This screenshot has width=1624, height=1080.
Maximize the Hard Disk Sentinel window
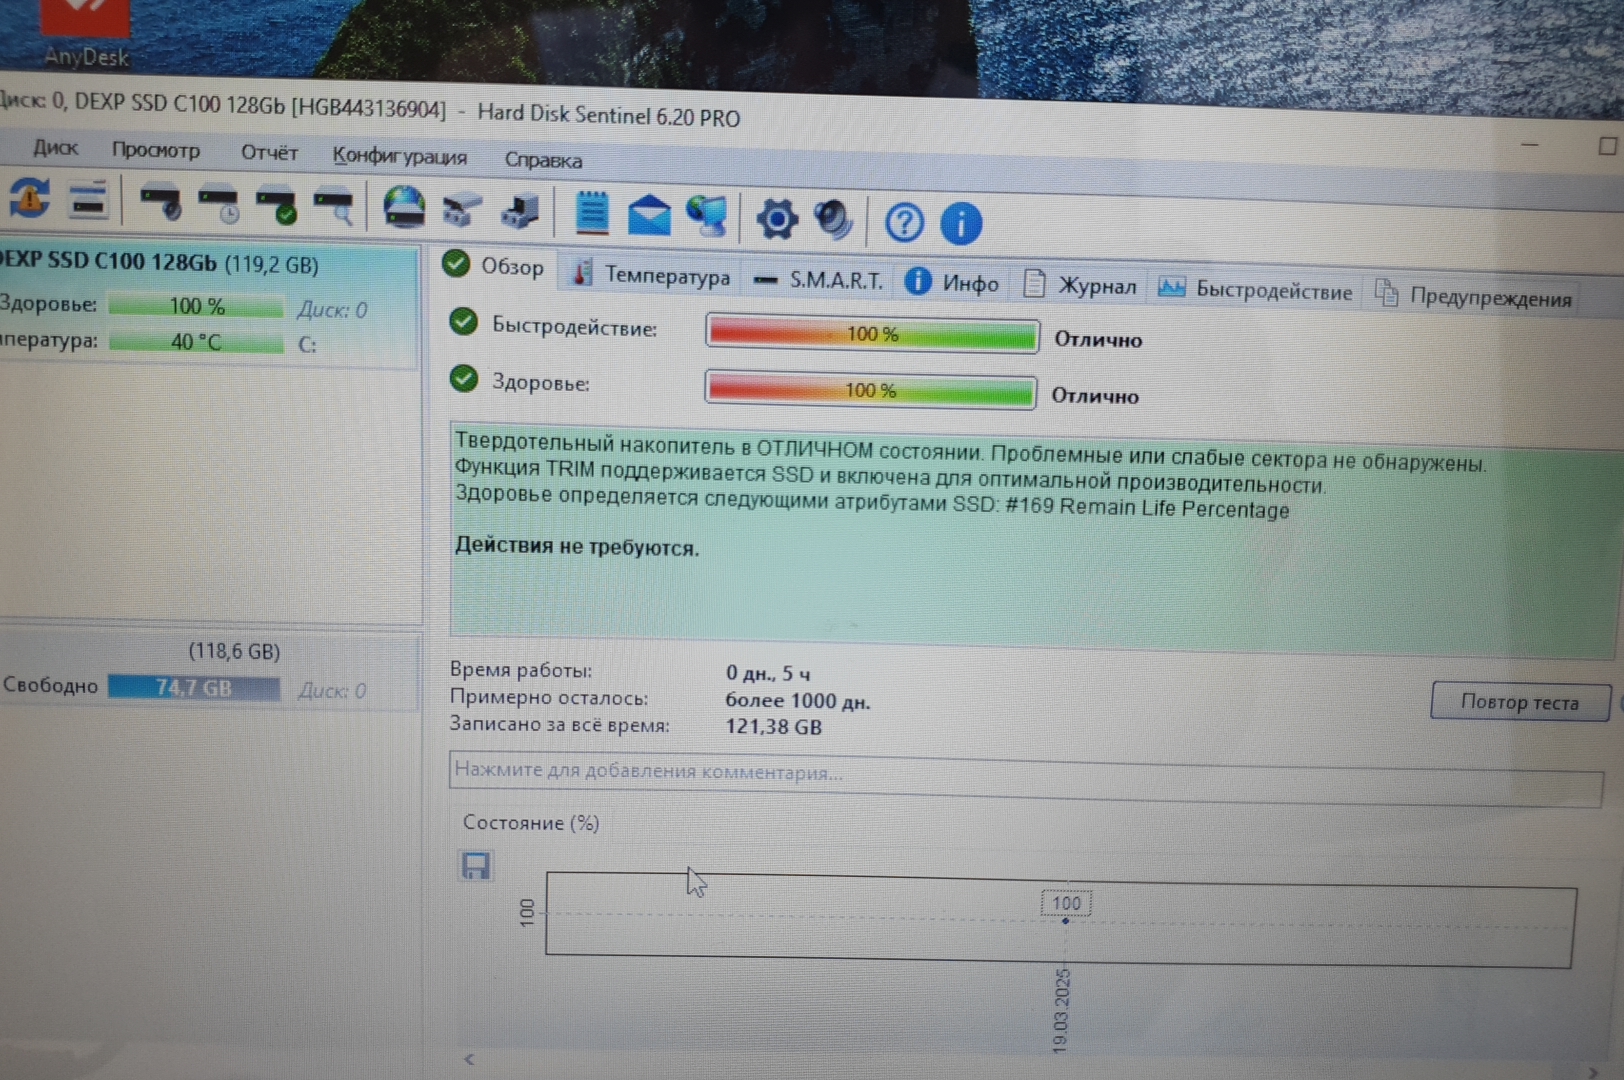point(1607,146)
